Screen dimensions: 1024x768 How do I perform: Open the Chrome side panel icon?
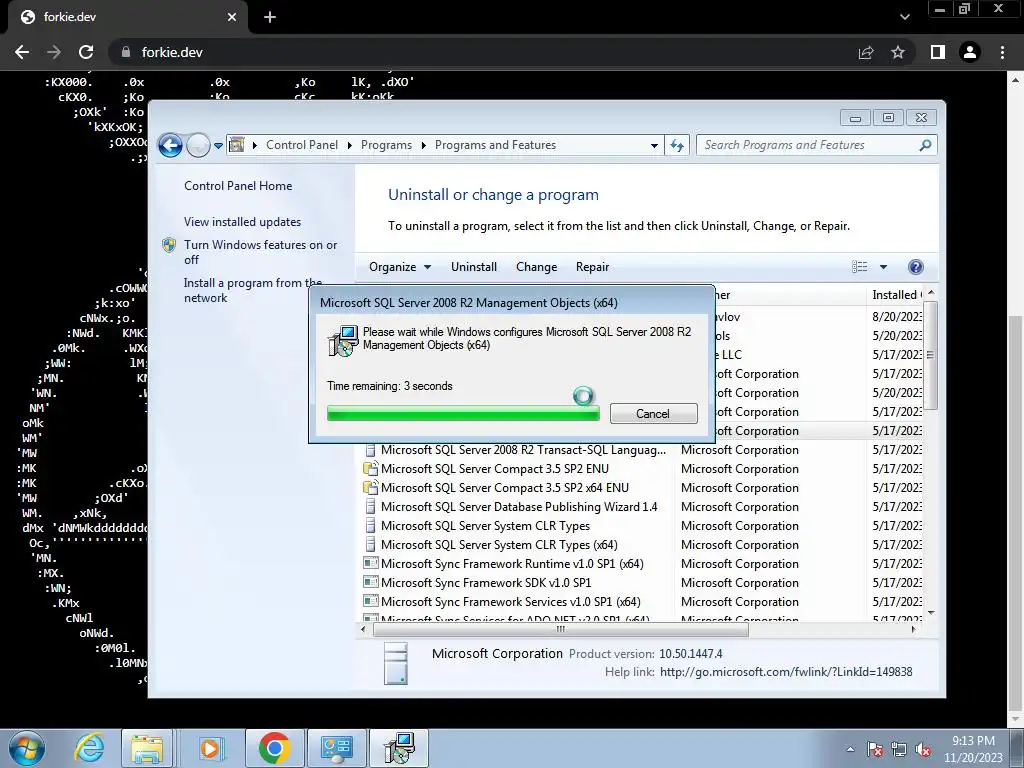[938, 52]
